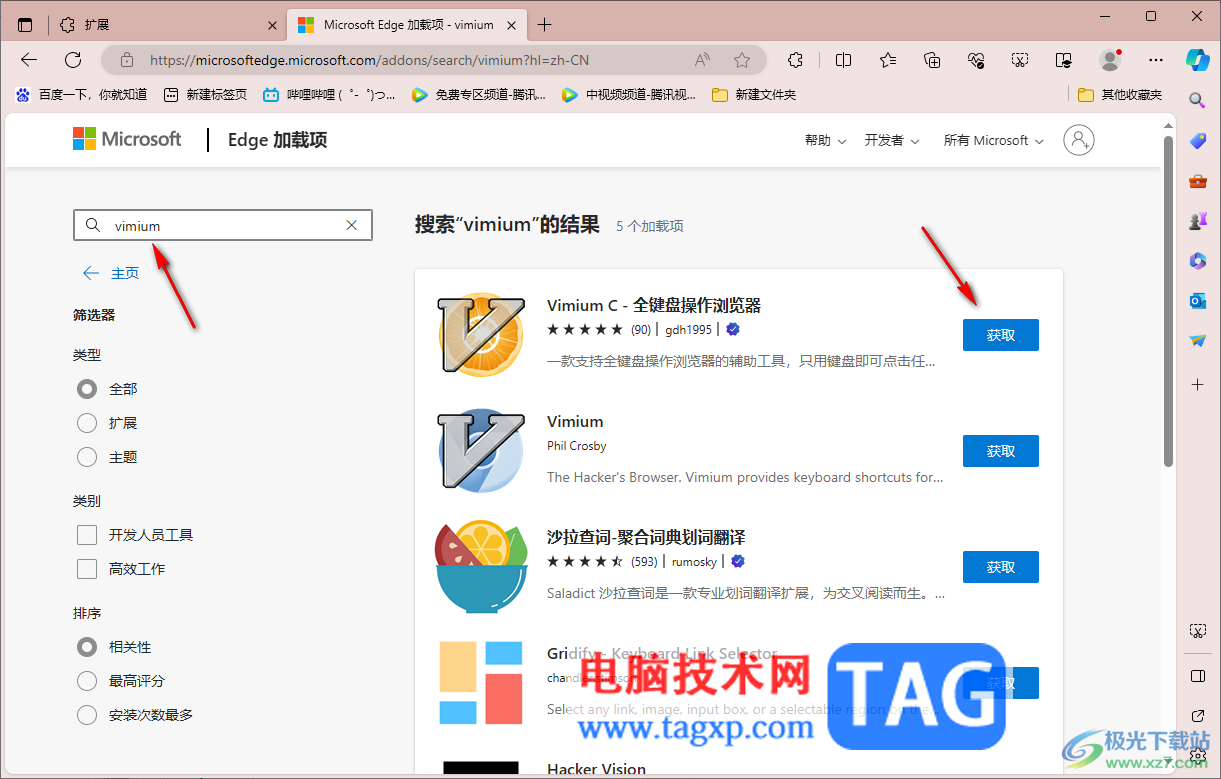Open browser essentials heart icon

click(977, 60)
